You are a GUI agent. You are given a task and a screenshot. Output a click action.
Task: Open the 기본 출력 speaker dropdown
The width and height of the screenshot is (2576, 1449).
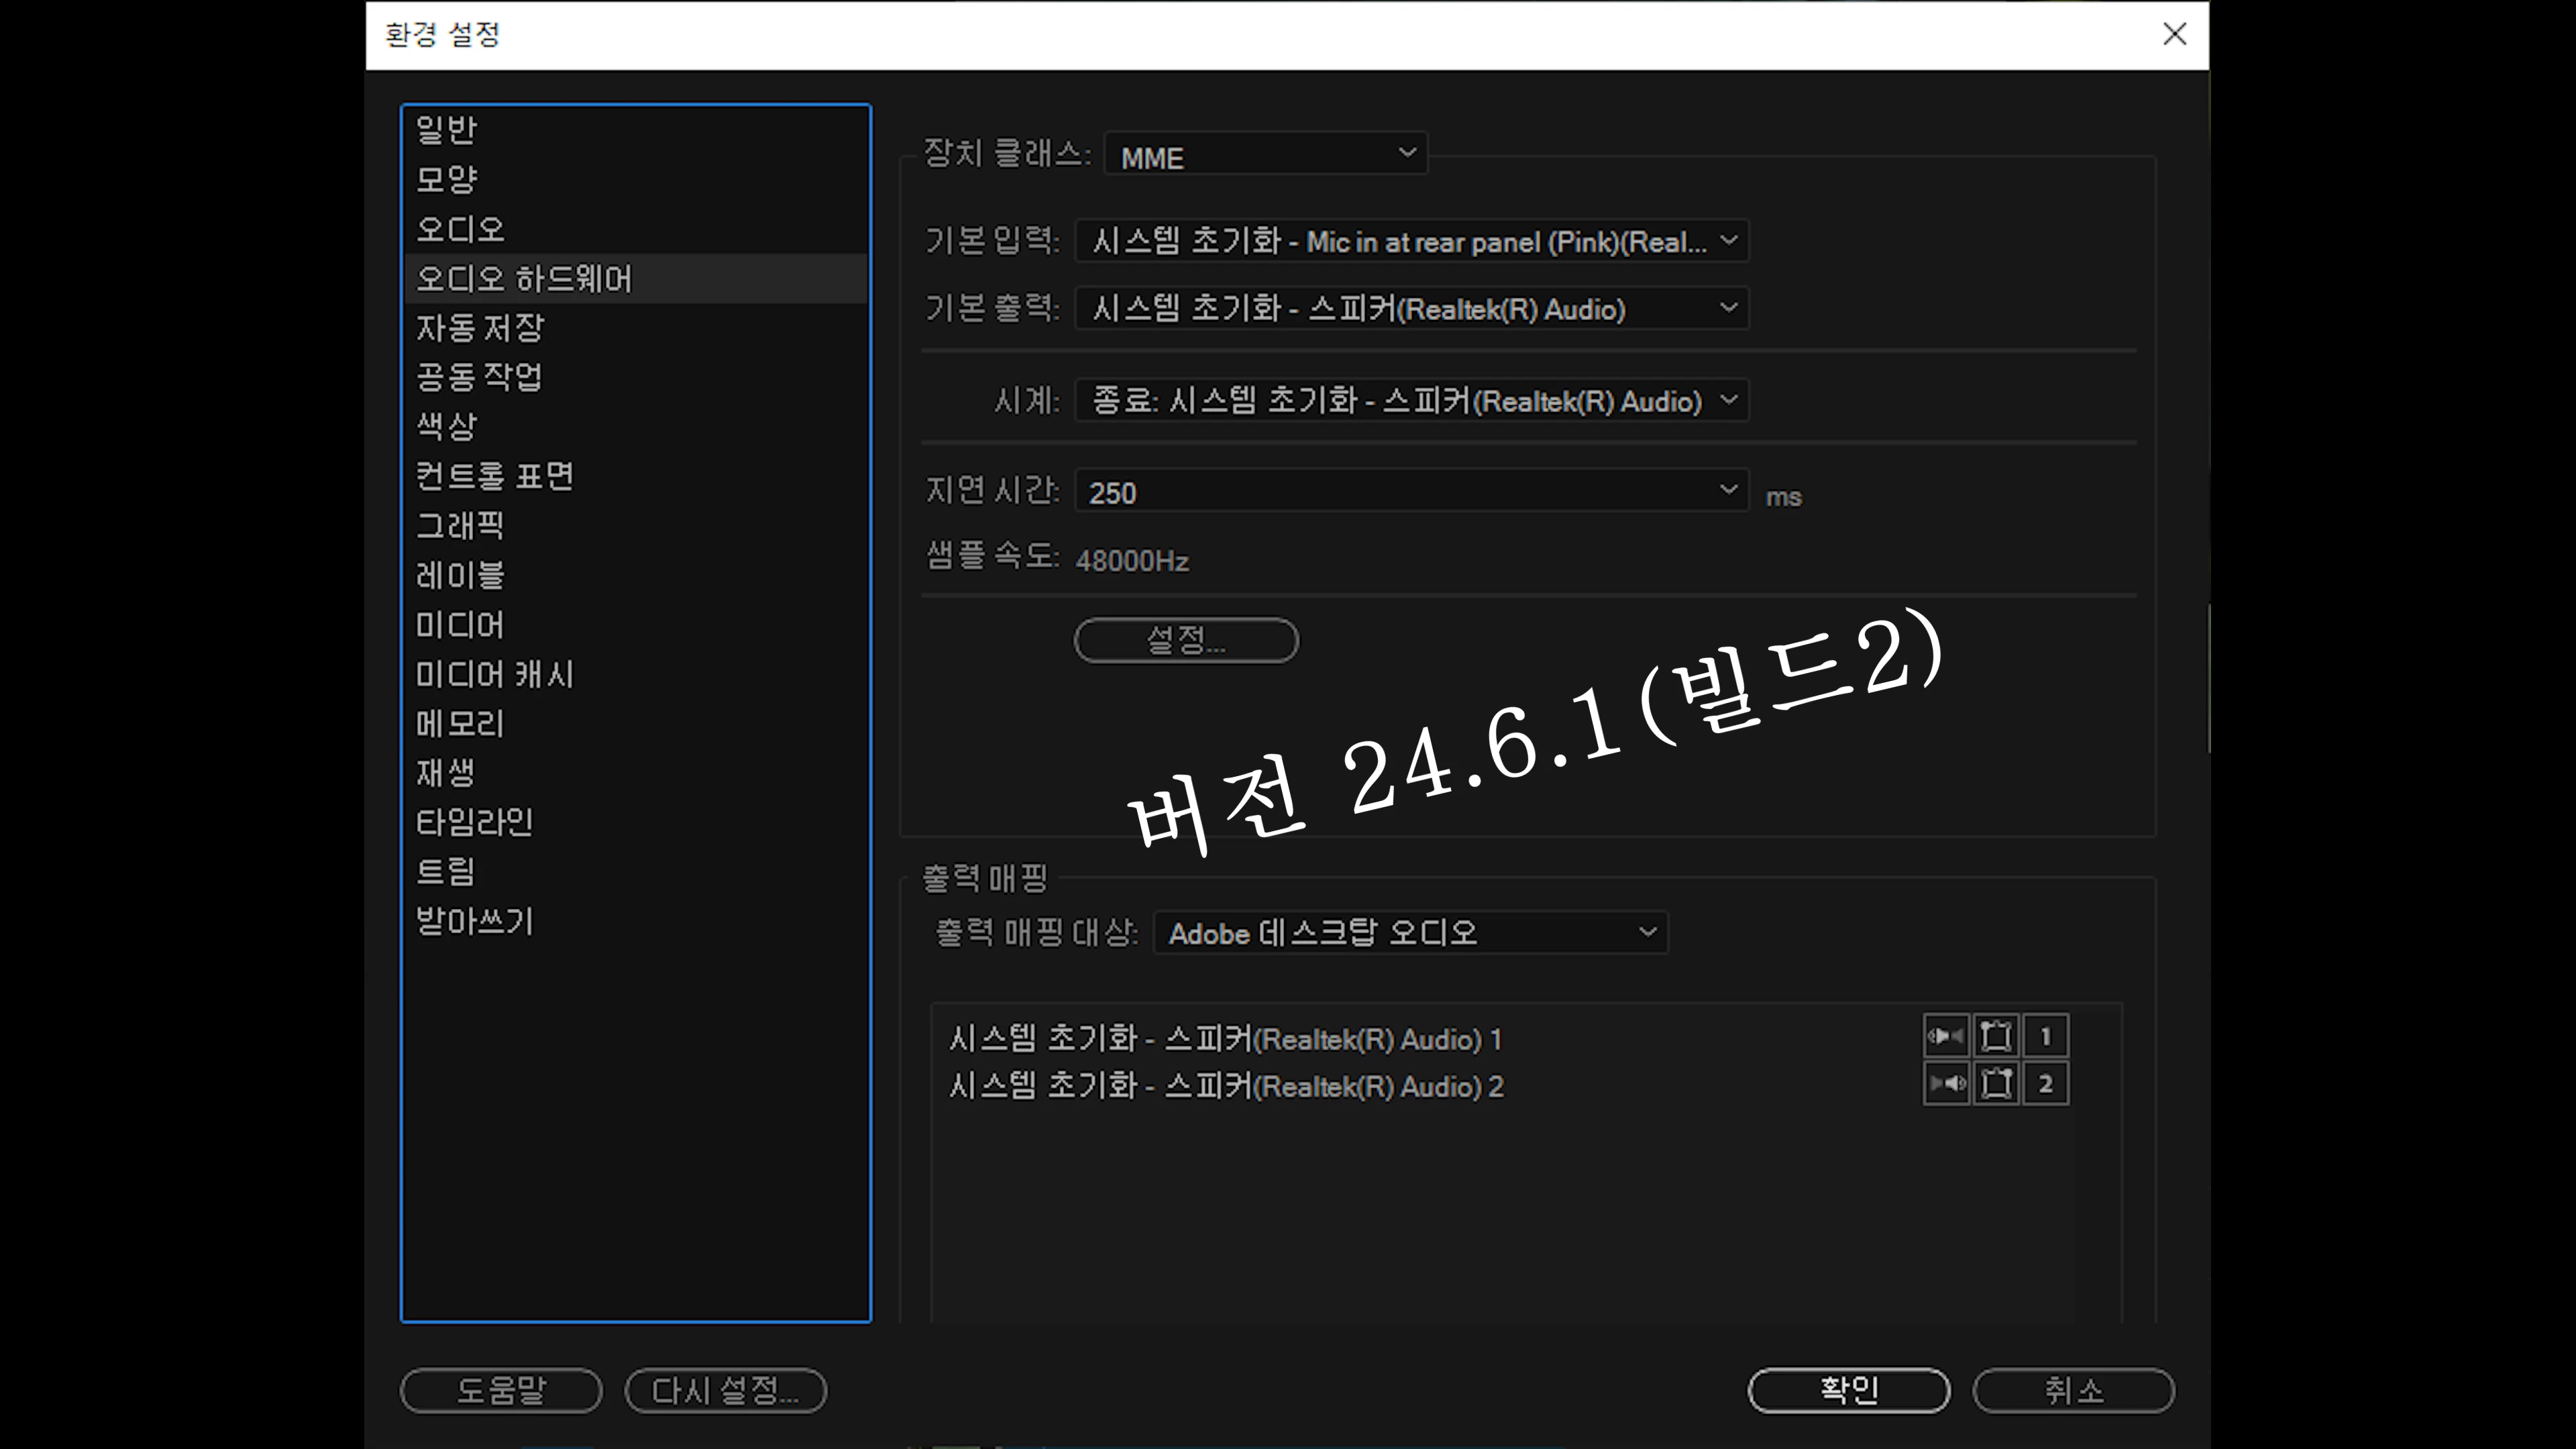(x=1411, y=308)
